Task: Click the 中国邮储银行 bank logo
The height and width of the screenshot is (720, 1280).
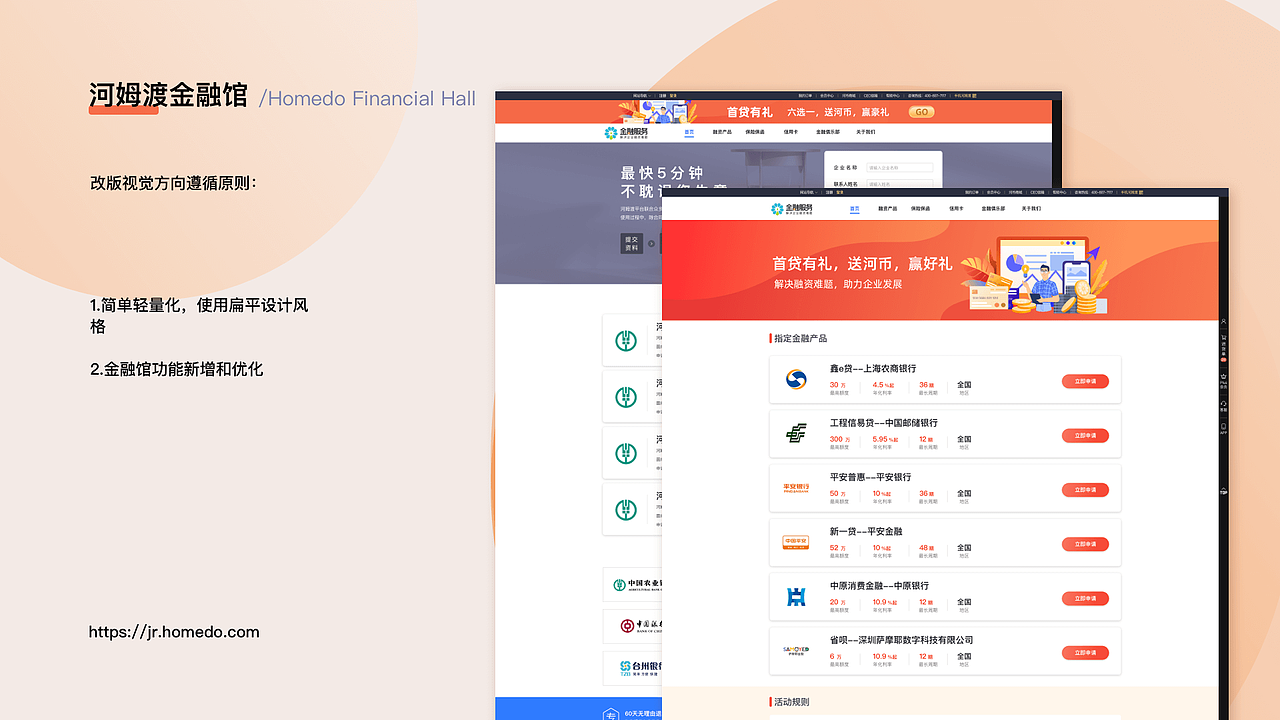Action: click(796, 434)
